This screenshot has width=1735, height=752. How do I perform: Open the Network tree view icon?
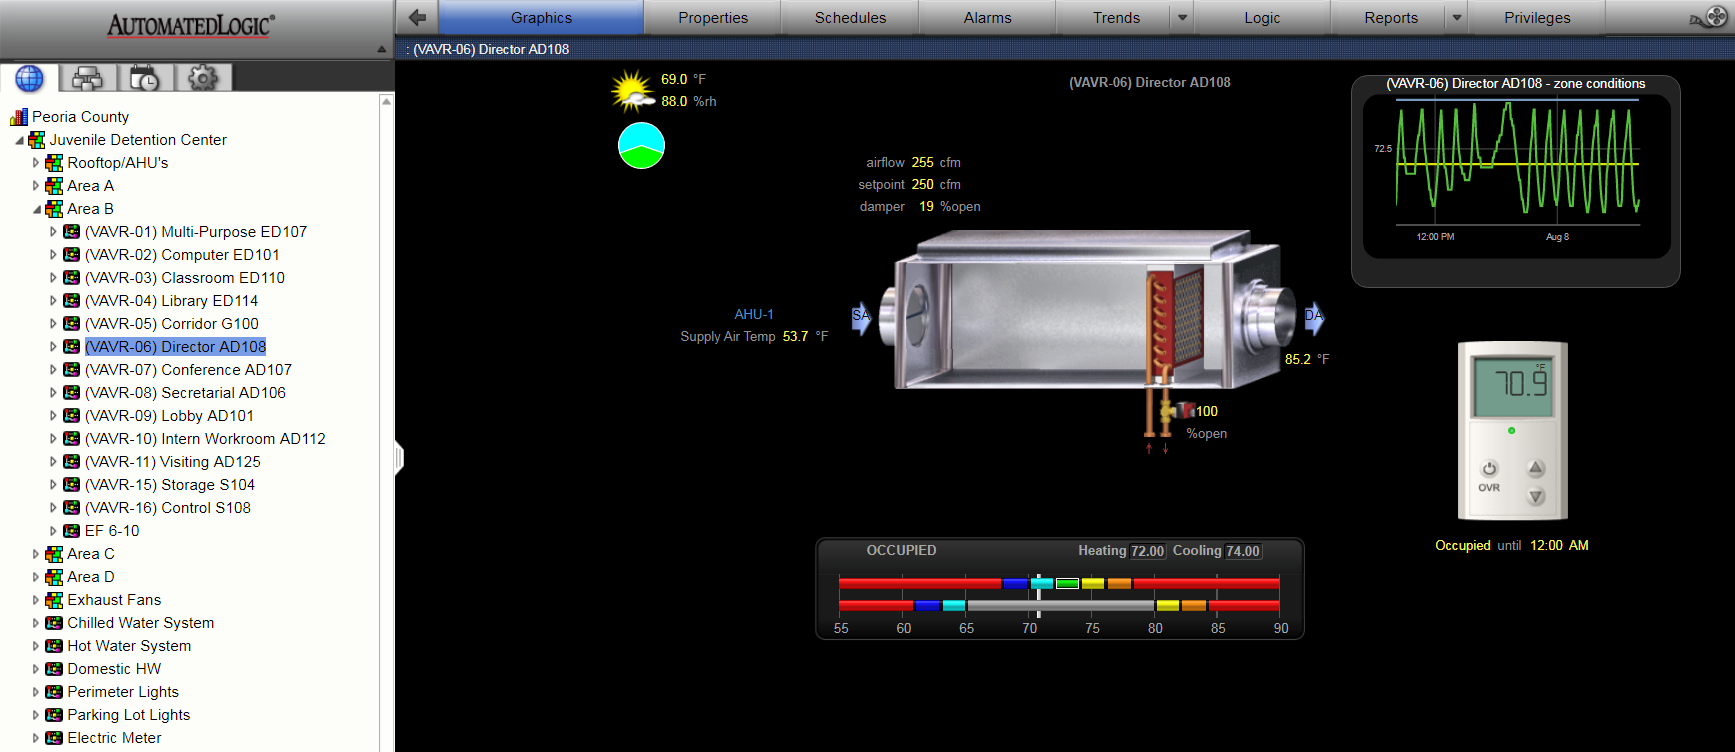88,78
